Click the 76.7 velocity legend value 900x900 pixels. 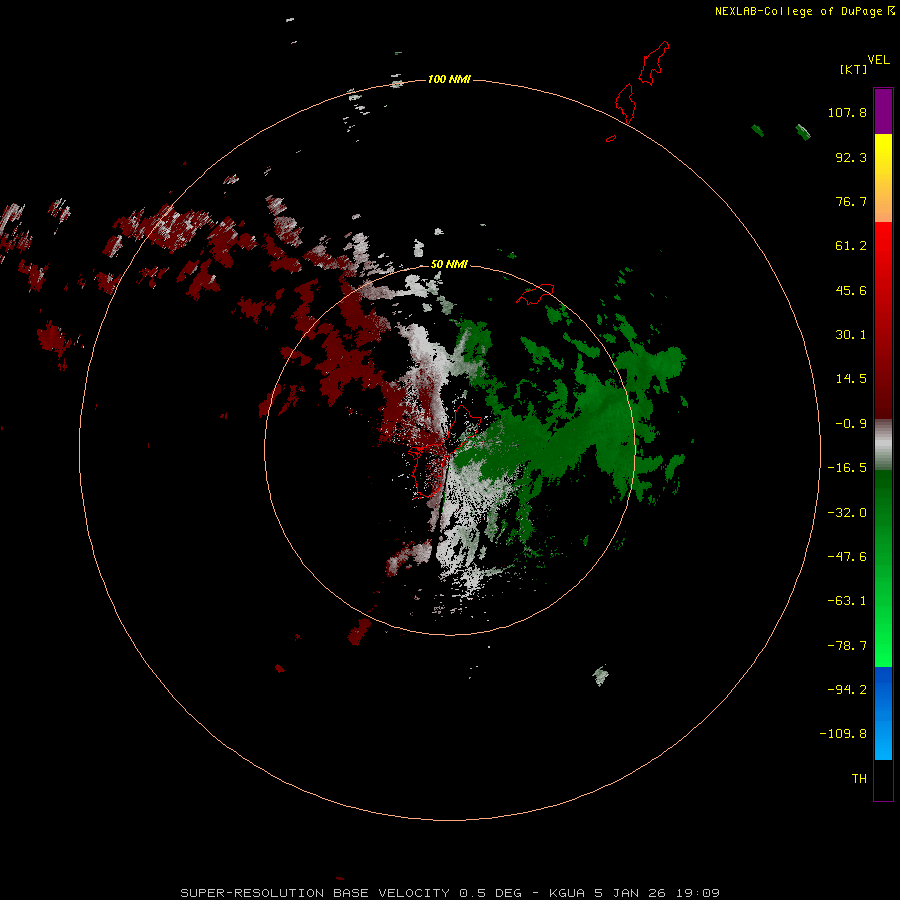(851, 201)
